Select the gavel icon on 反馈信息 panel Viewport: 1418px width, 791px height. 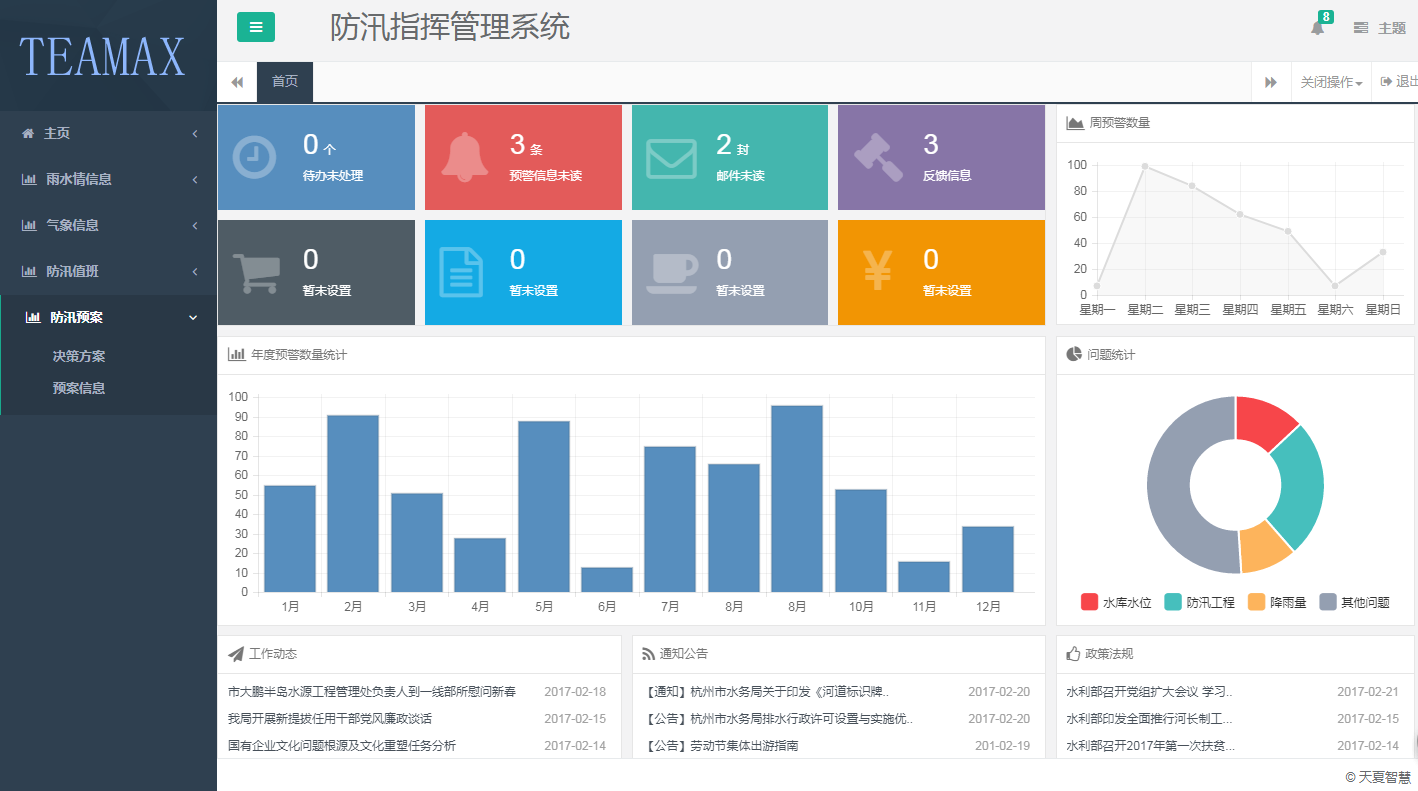tap(877, 157)
